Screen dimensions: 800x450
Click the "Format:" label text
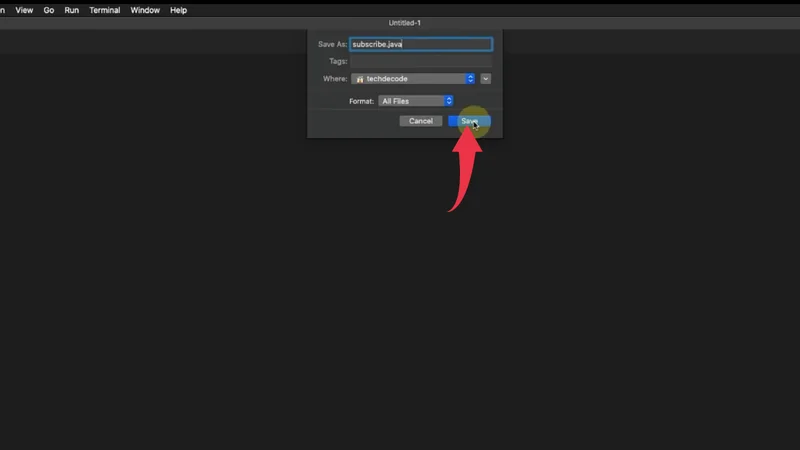tap(361, 101)
